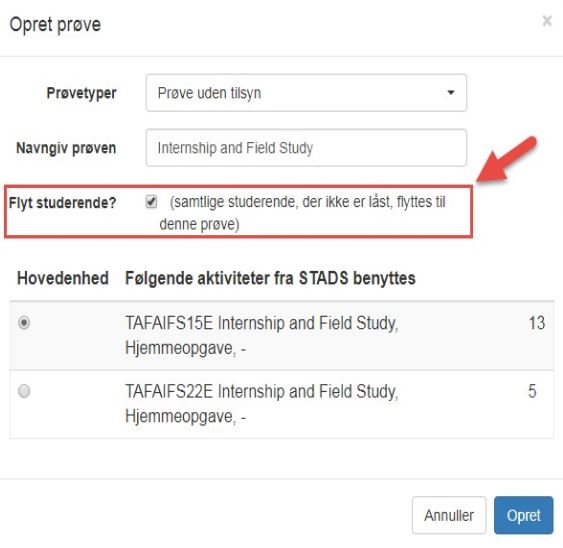Close the Opret prøve dialog with X
This screenshot has height=548, width=563.
click(547, 21)
